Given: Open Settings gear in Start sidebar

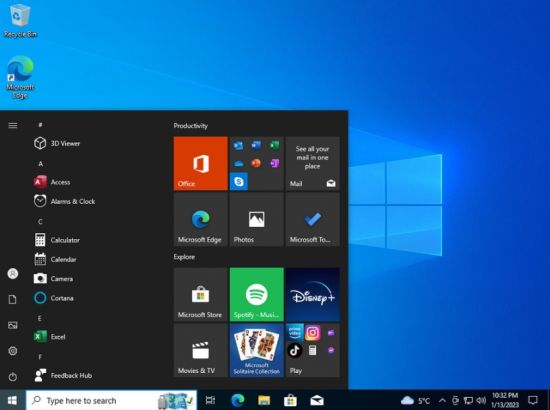Looking at the screenshot, I should pos(13,351).
